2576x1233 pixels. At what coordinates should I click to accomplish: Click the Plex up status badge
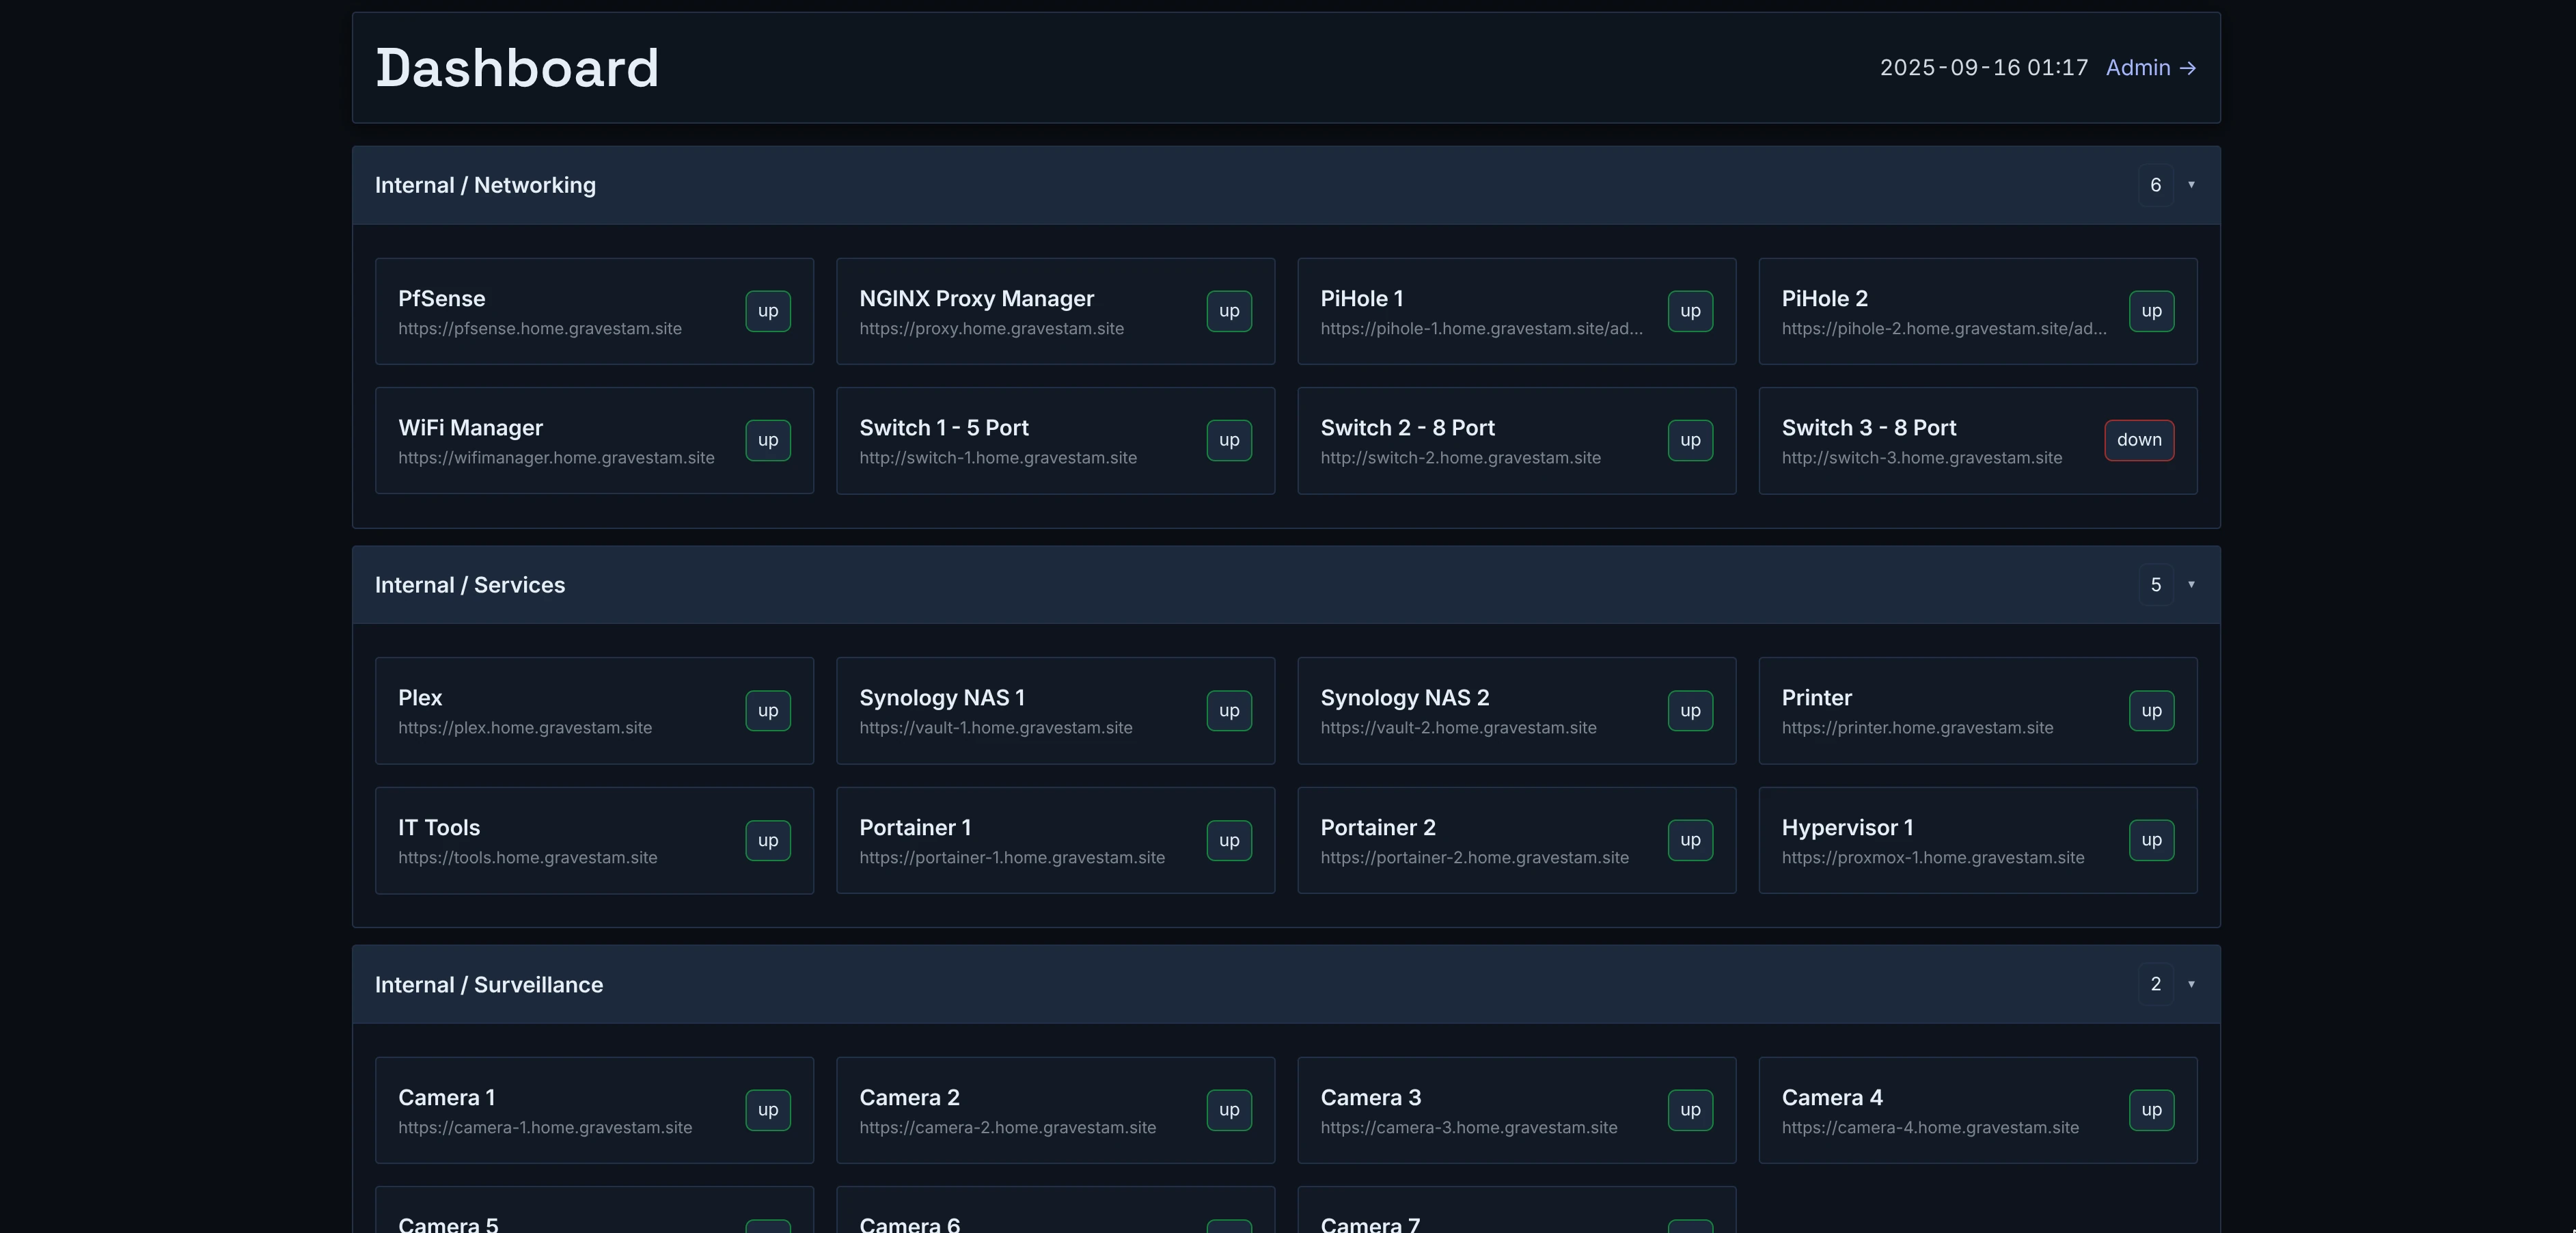(x=767, y=711)
